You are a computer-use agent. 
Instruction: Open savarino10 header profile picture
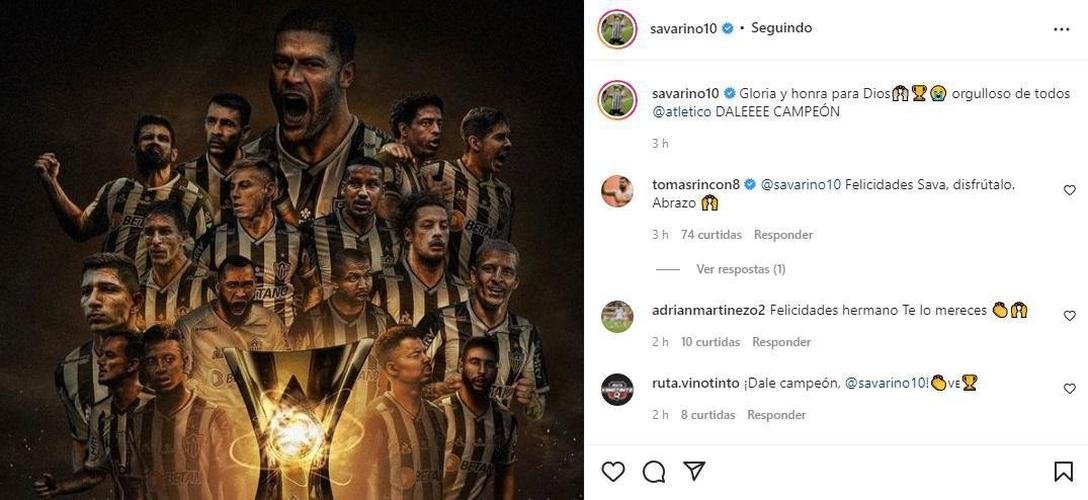pos(617,29)
